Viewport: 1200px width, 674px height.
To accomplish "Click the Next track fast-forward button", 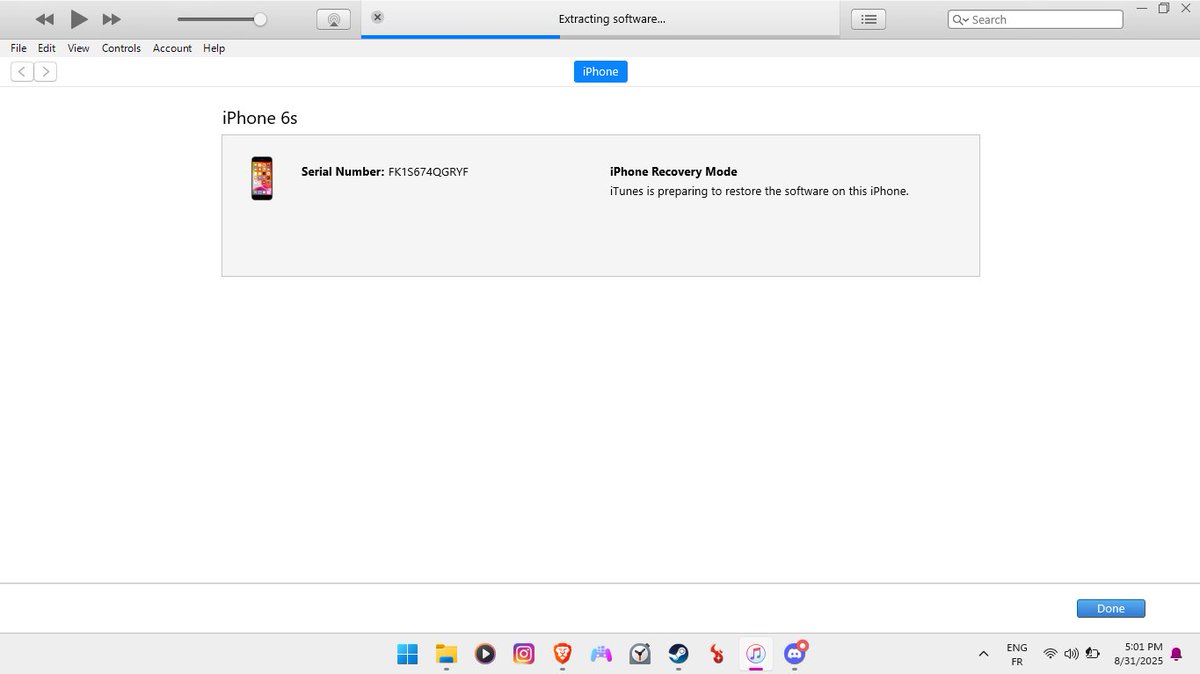I will coord(112,19).
